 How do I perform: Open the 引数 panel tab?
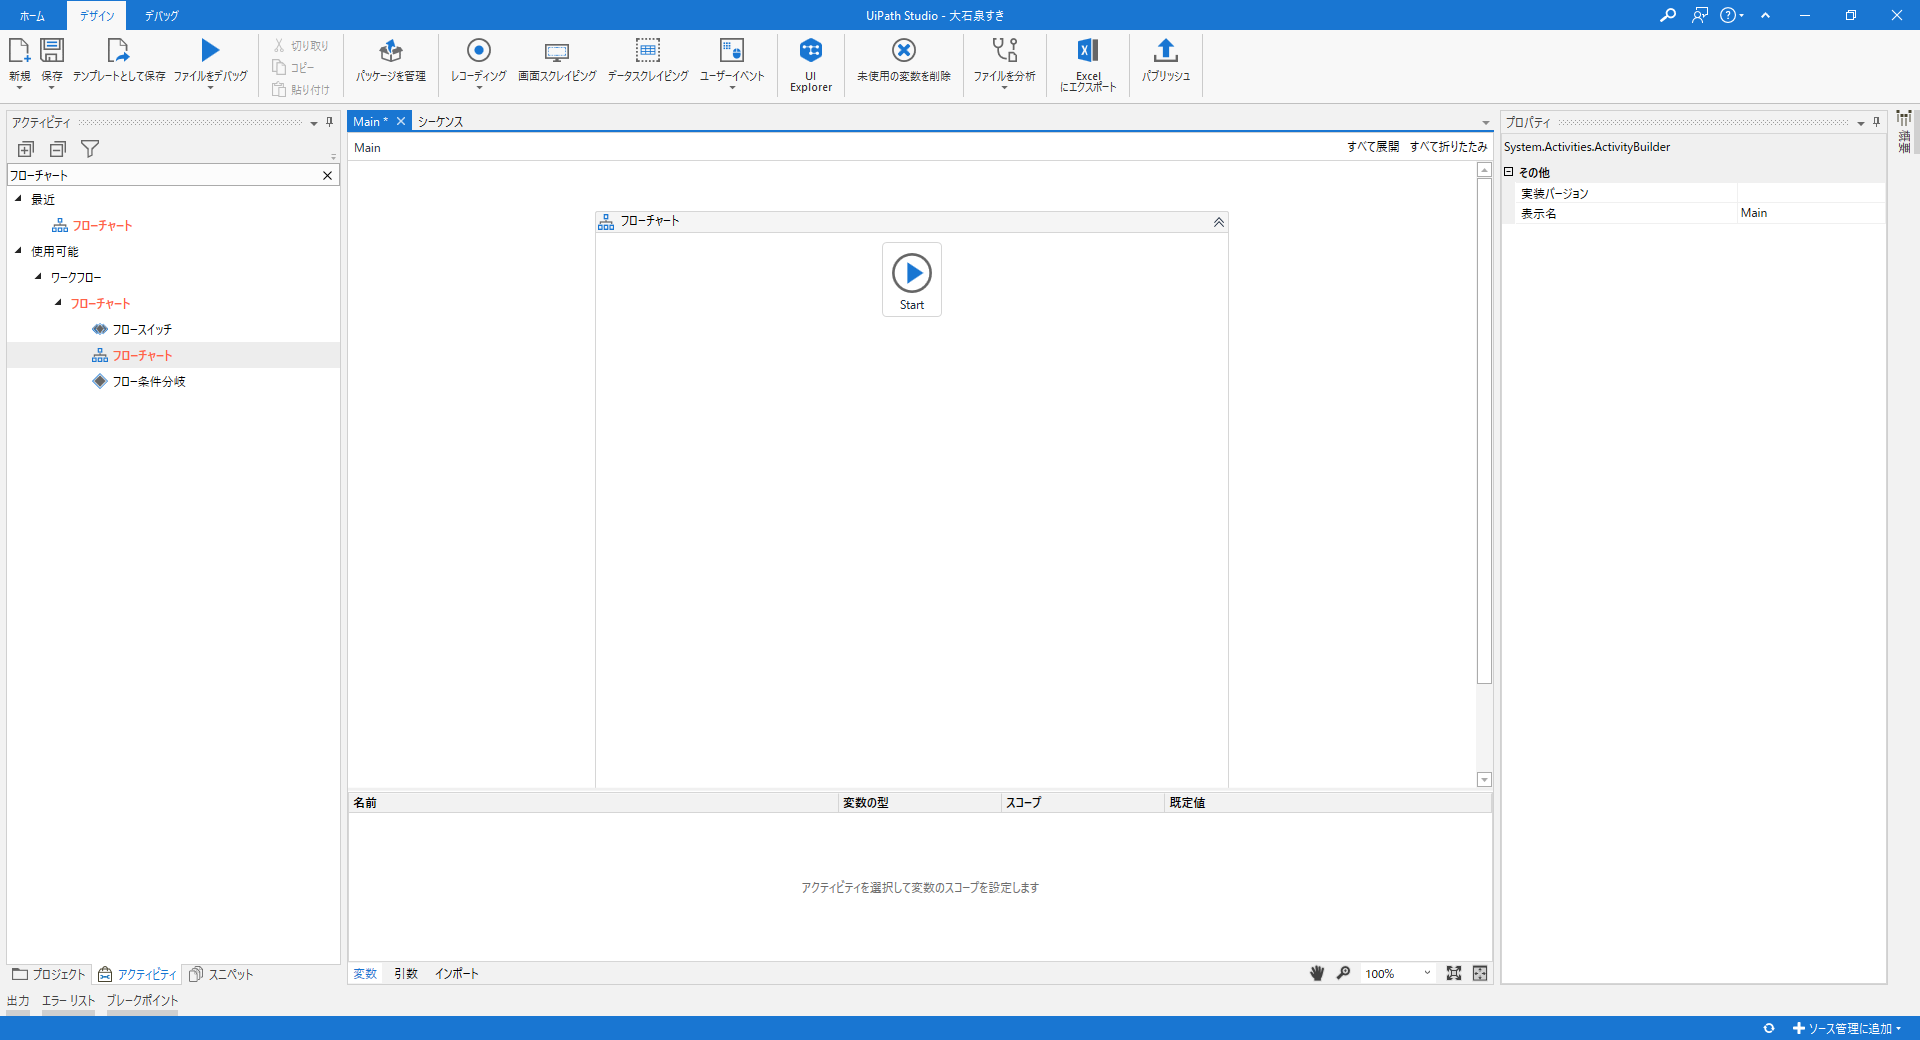tap(405, 974)
